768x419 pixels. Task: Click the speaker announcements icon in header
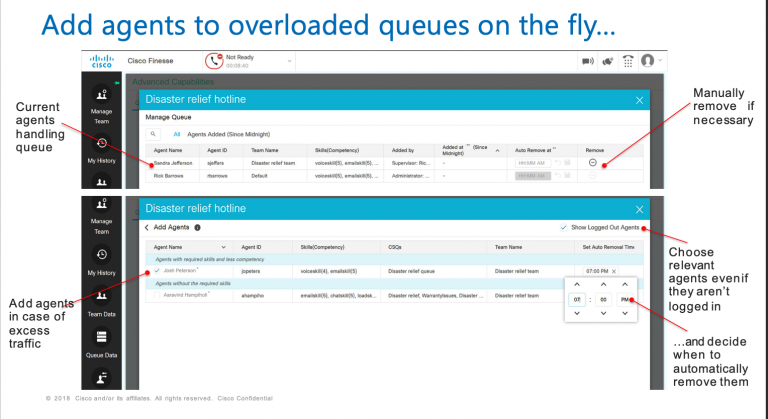(588, 60)
